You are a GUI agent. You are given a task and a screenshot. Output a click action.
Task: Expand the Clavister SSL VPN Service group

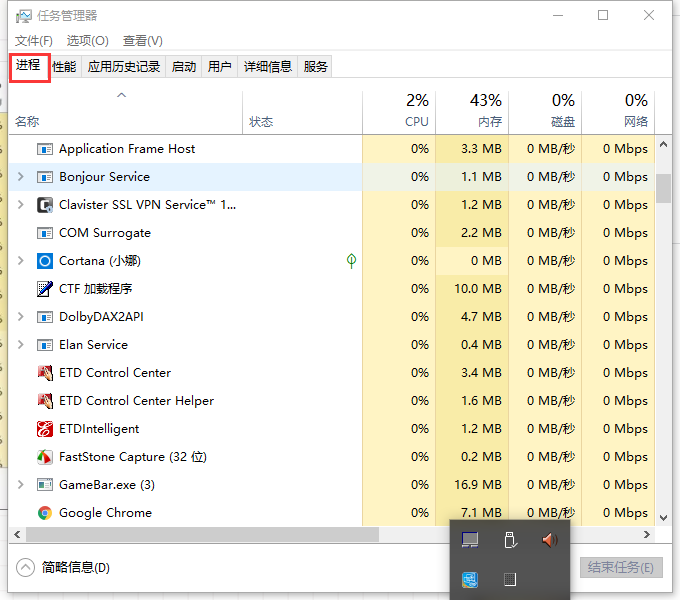pyautogui.click(x=20, y=205)
